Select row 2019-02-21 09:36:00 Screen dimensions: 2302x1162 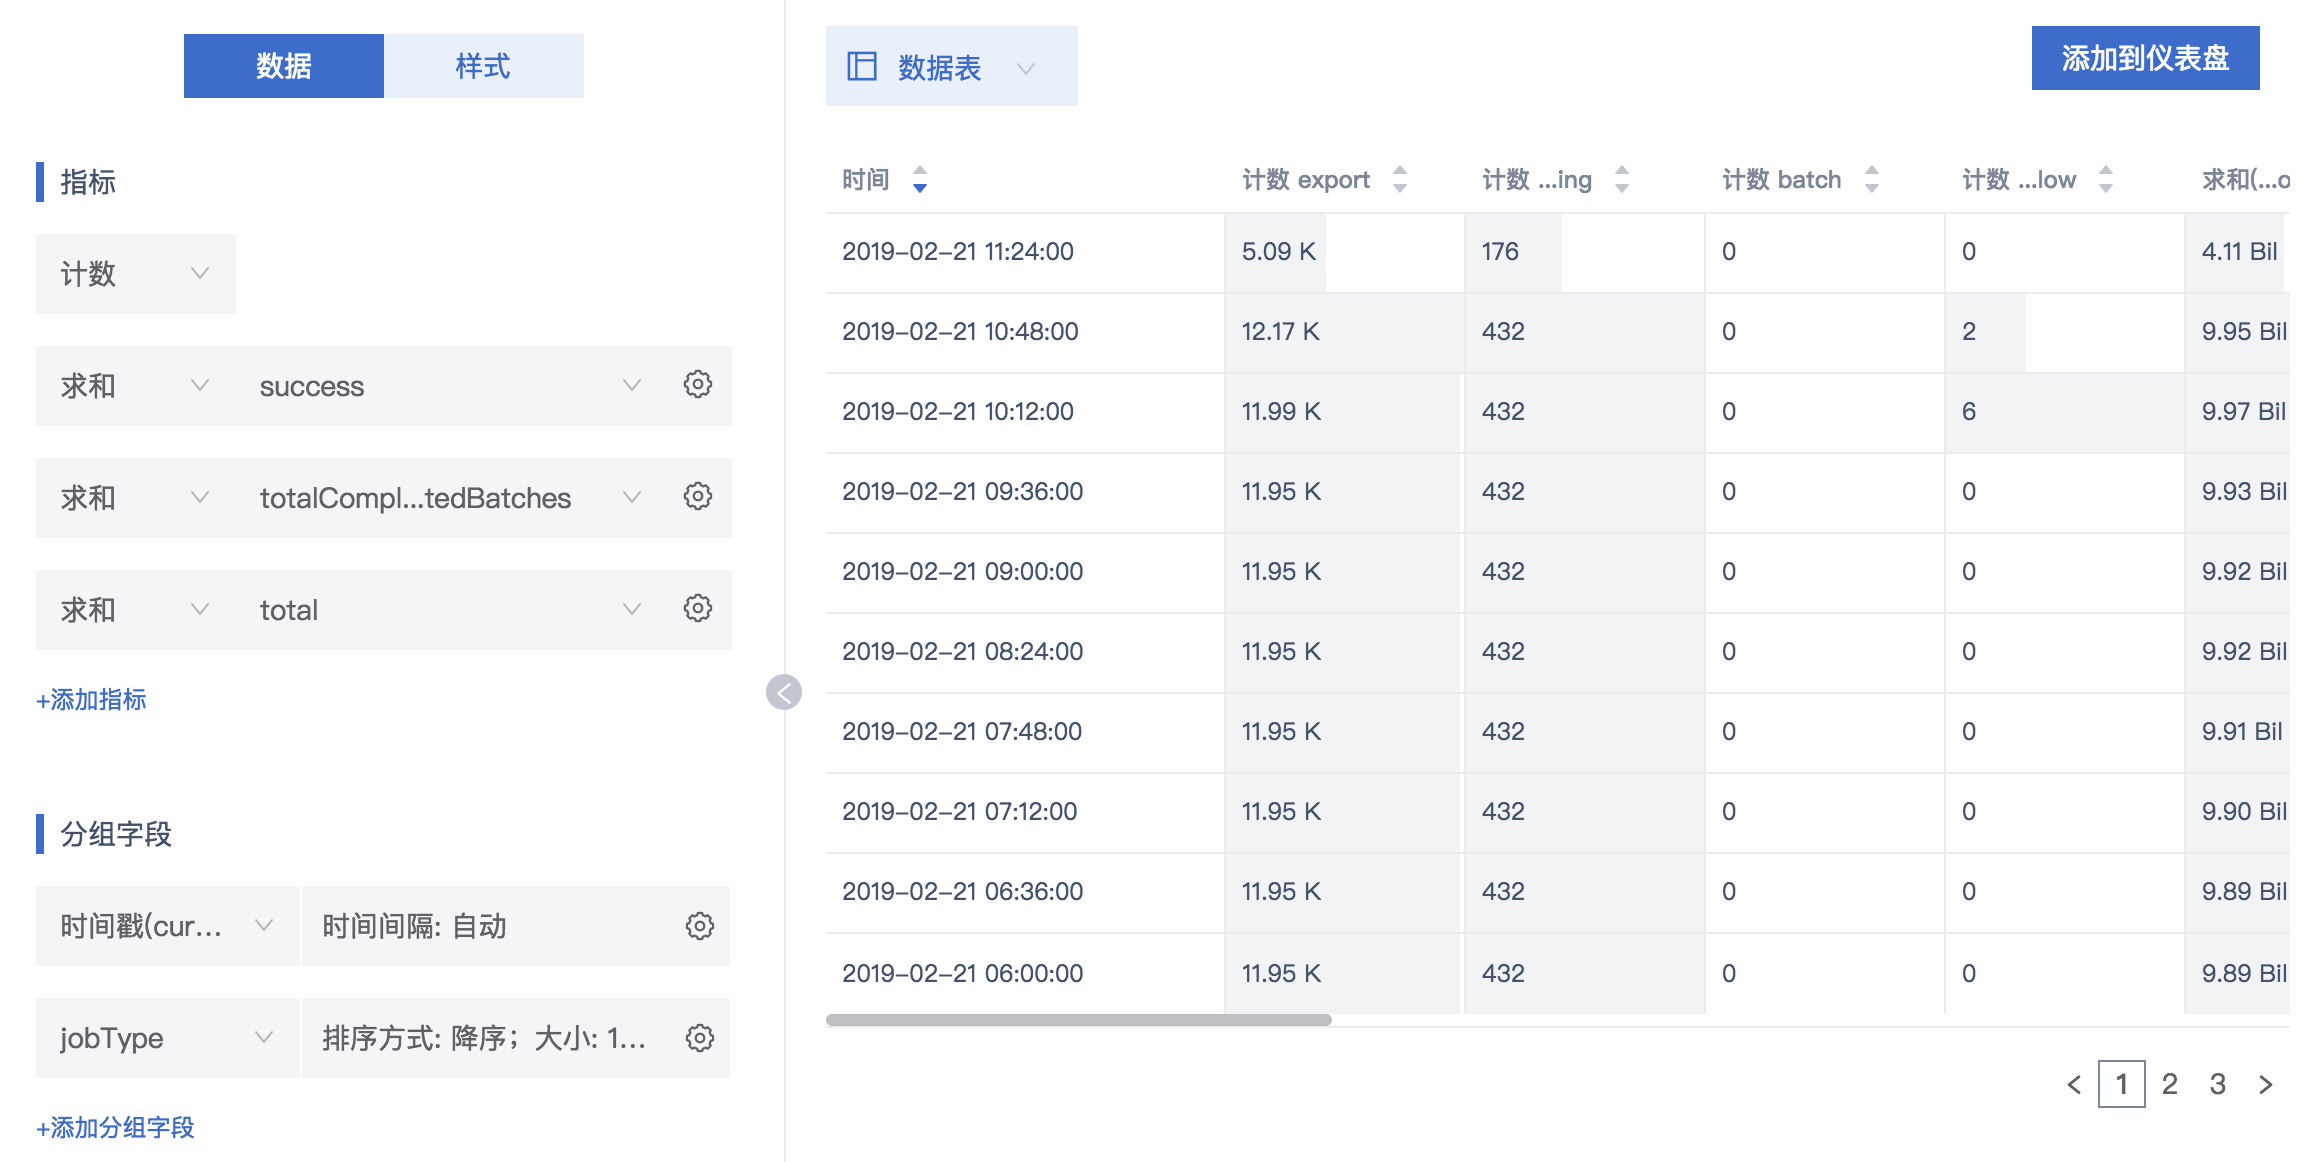click(x=1558, y=492)
